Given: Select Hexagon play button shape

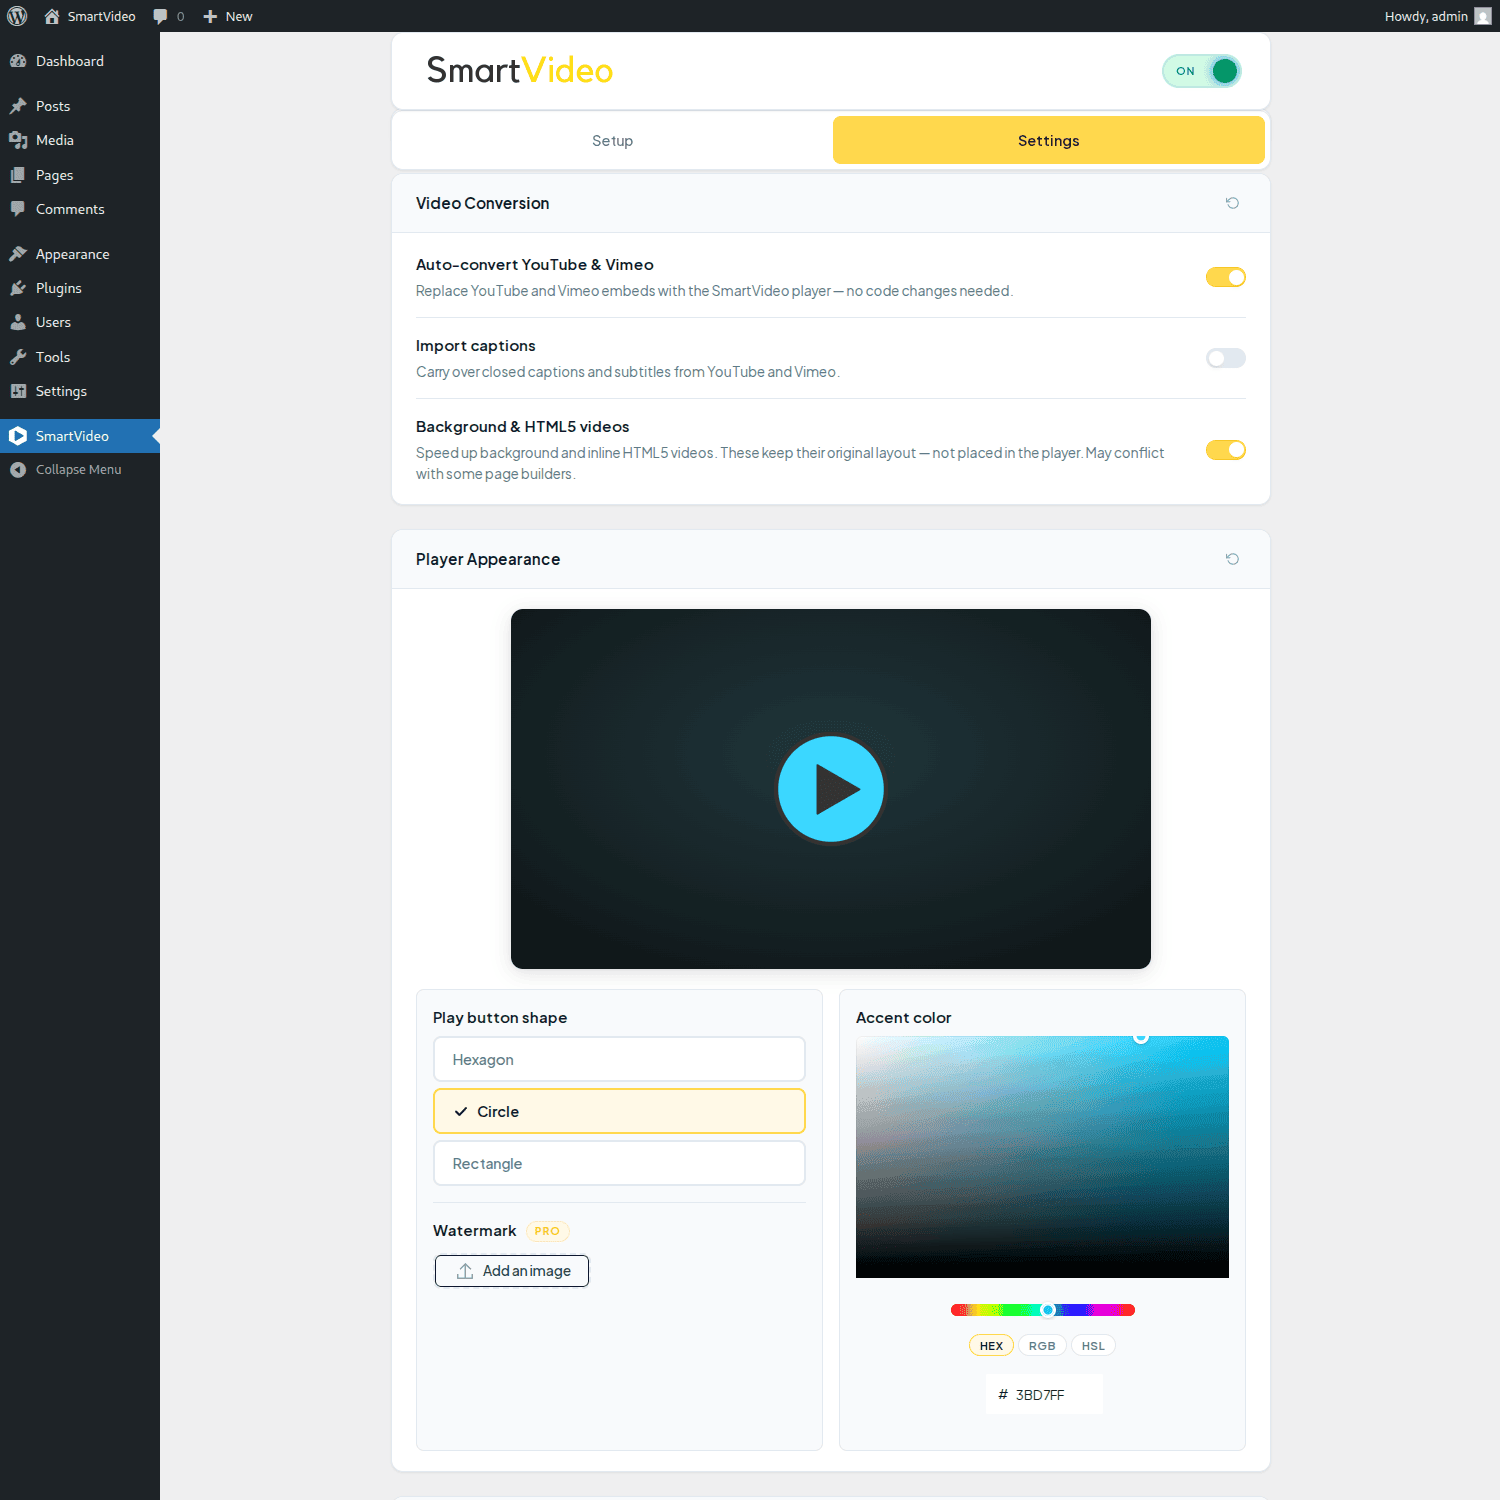Looking at the screenshot, I should (x=619, y=1059).
